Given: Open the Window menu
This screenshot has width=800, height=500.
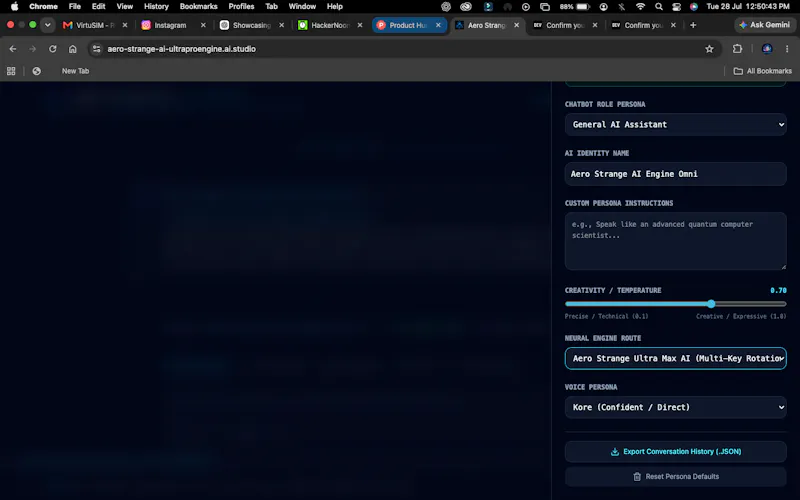Looking at the screenshot, I should coord(302,7).
